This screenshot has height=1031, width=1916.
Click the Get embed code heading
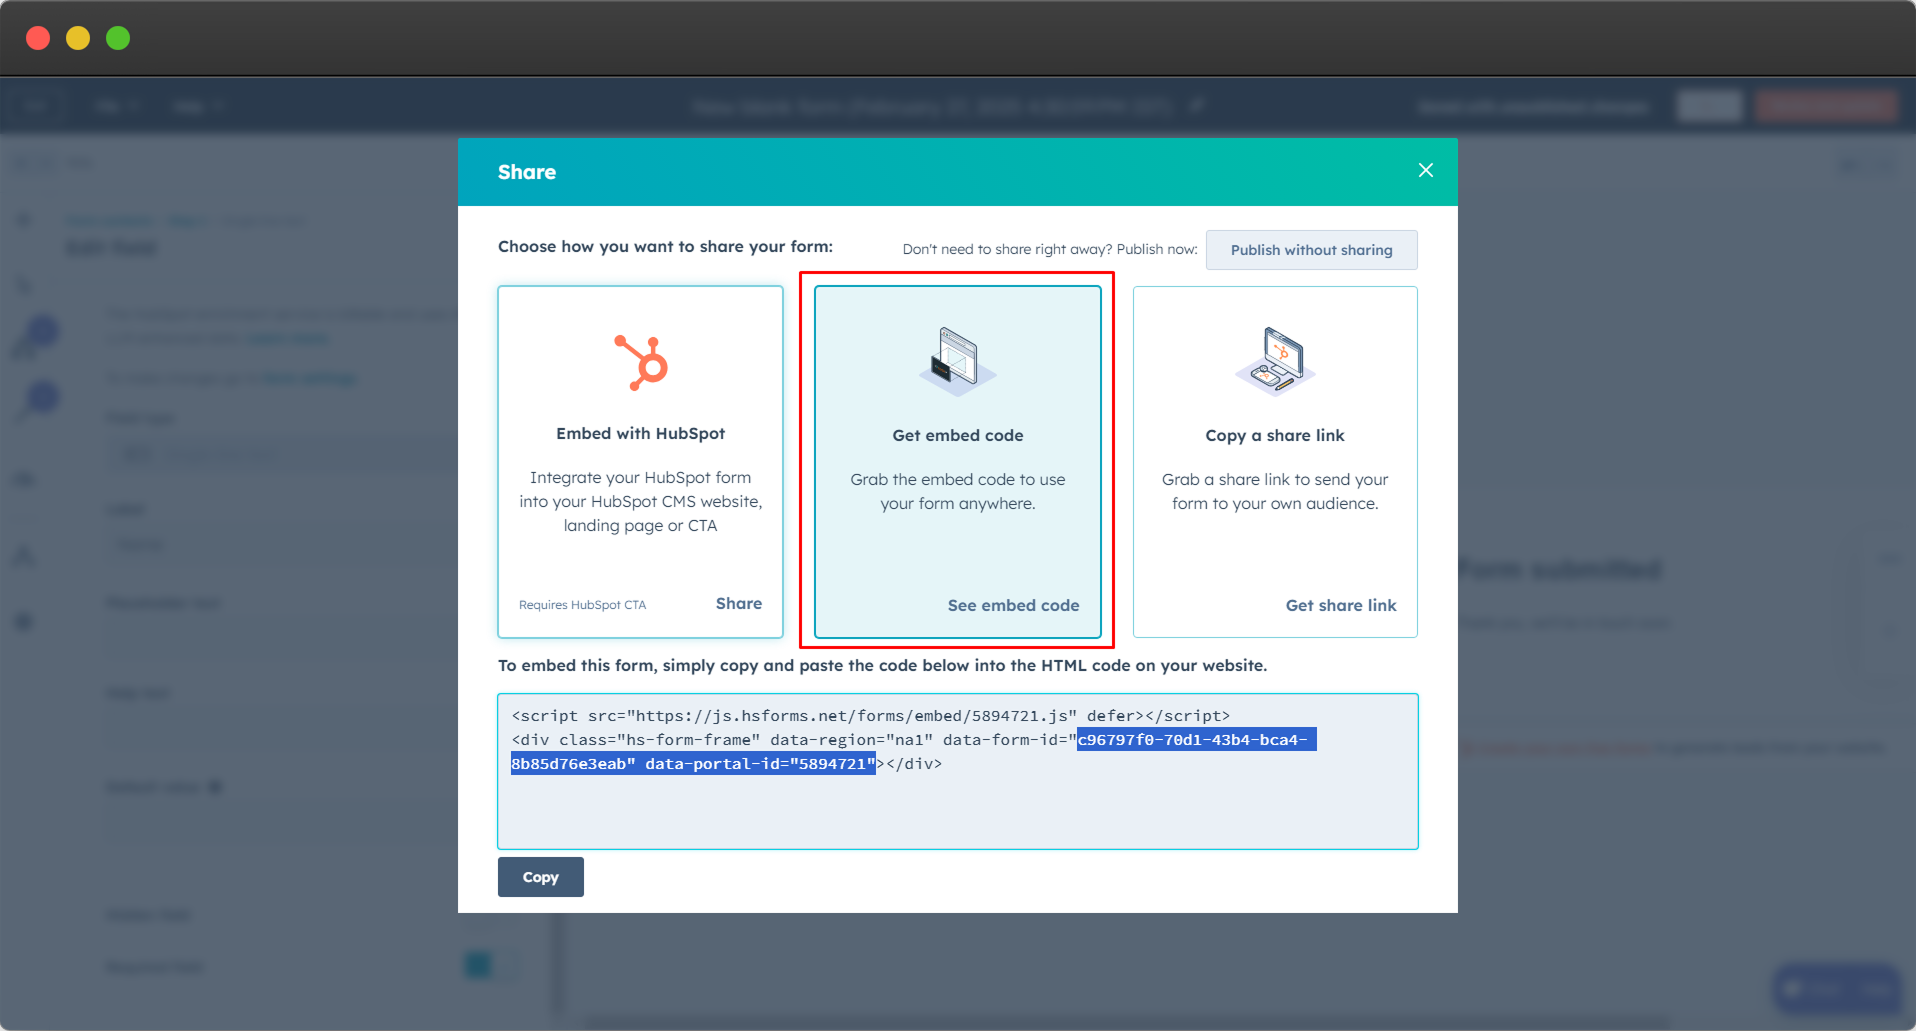coord(957,435)
